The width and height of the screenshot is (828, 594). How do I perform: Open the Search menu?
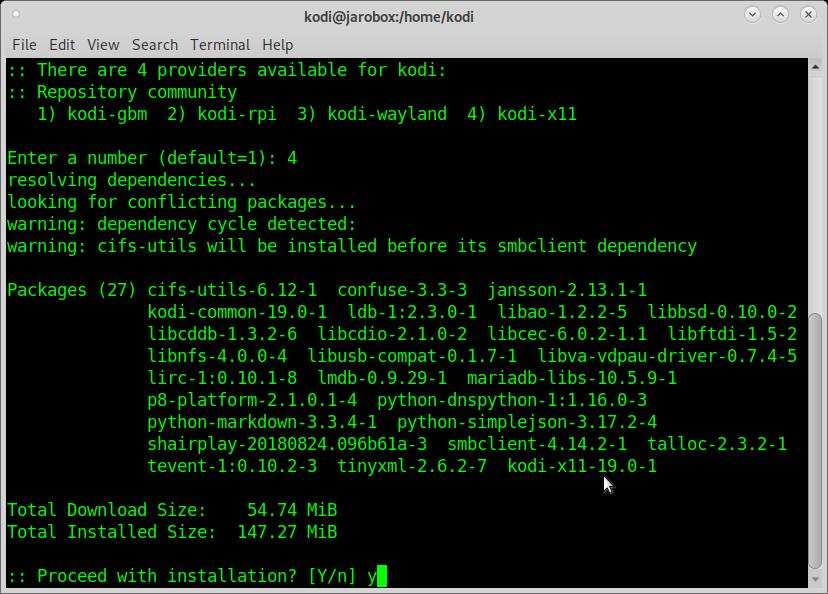coord(154,45)
